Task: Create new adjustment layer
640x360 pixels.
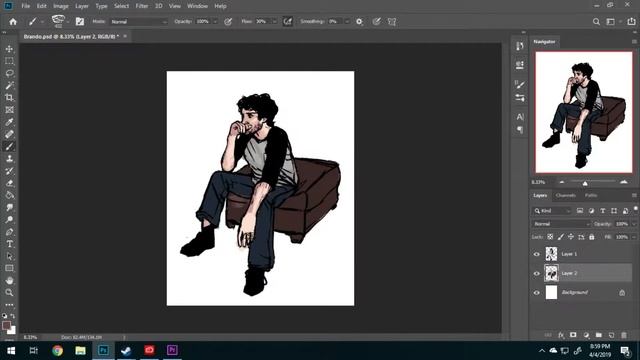Action: [x=586, y=335]
